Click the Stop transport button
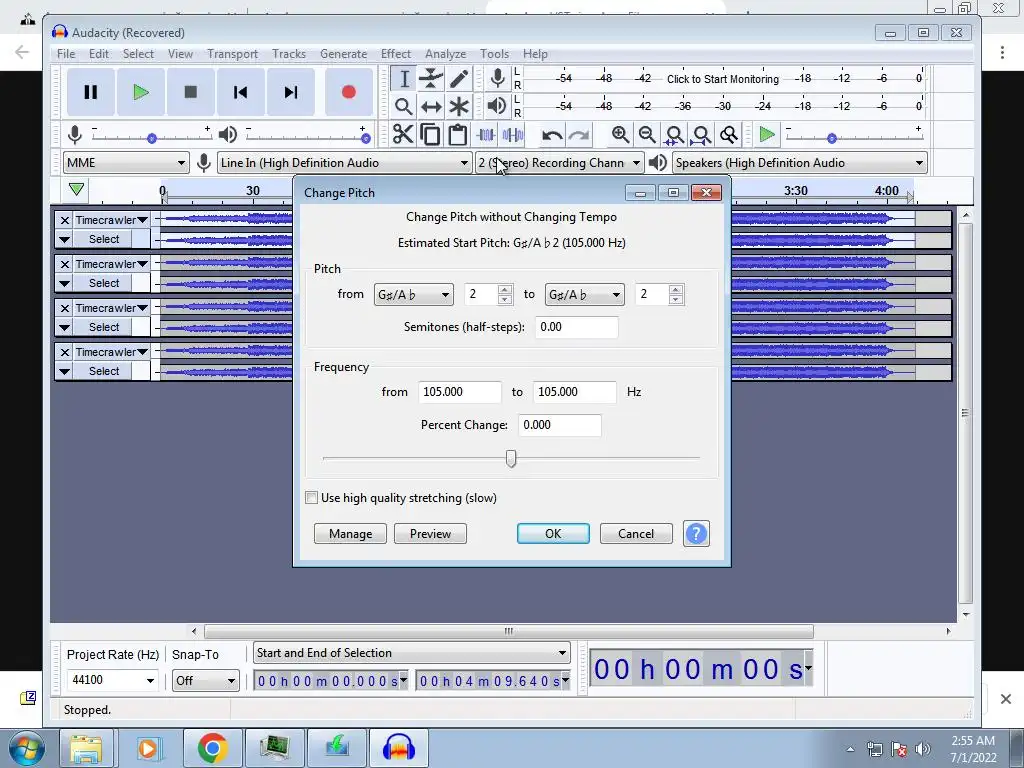 [x=191, y=92]
